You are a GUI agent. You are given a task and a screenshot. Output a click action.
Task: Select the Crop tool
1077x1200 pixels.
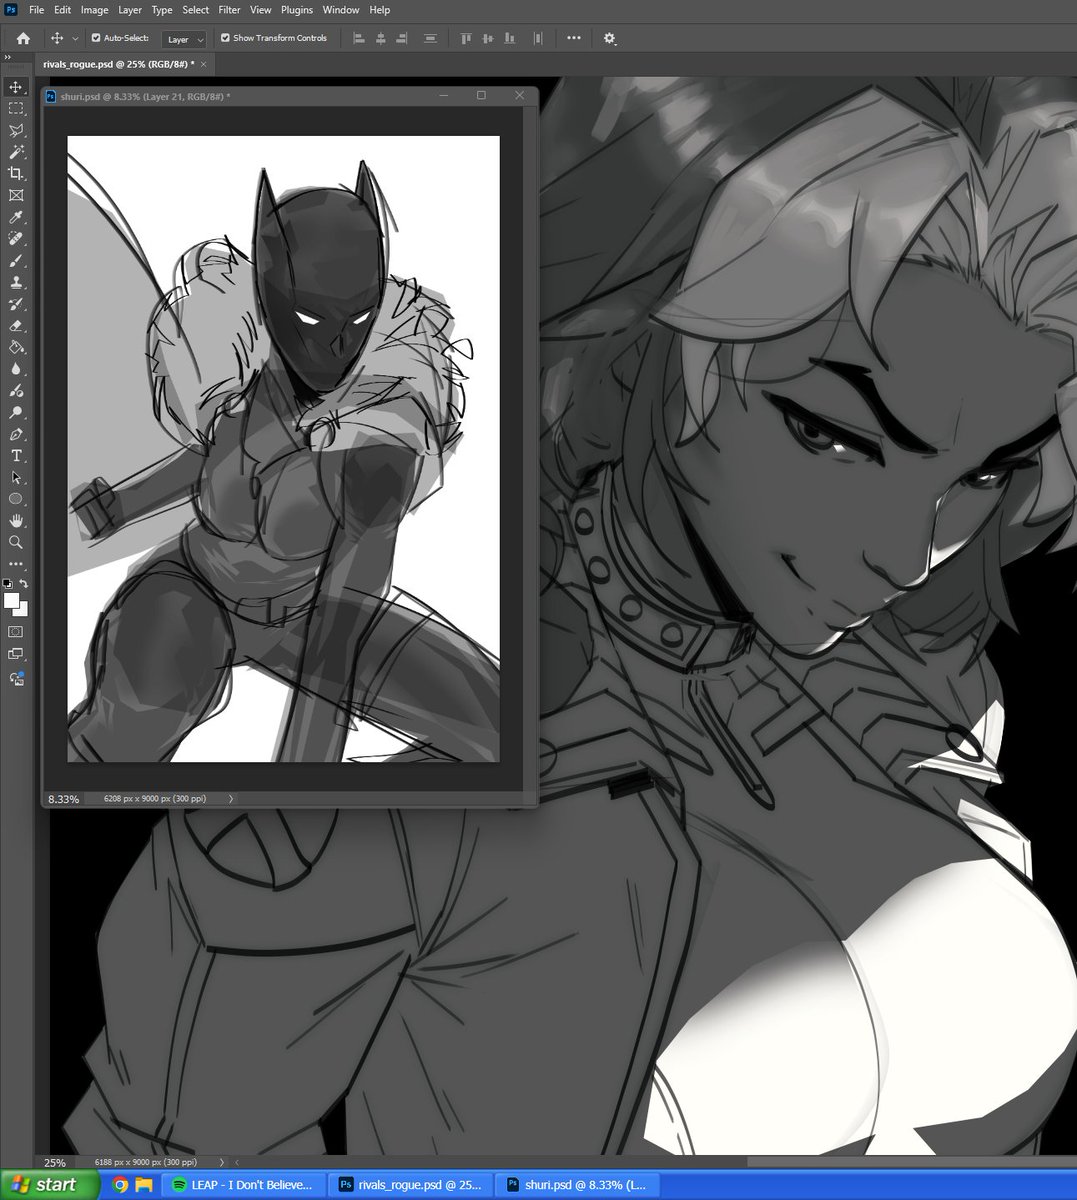[16, 174]
